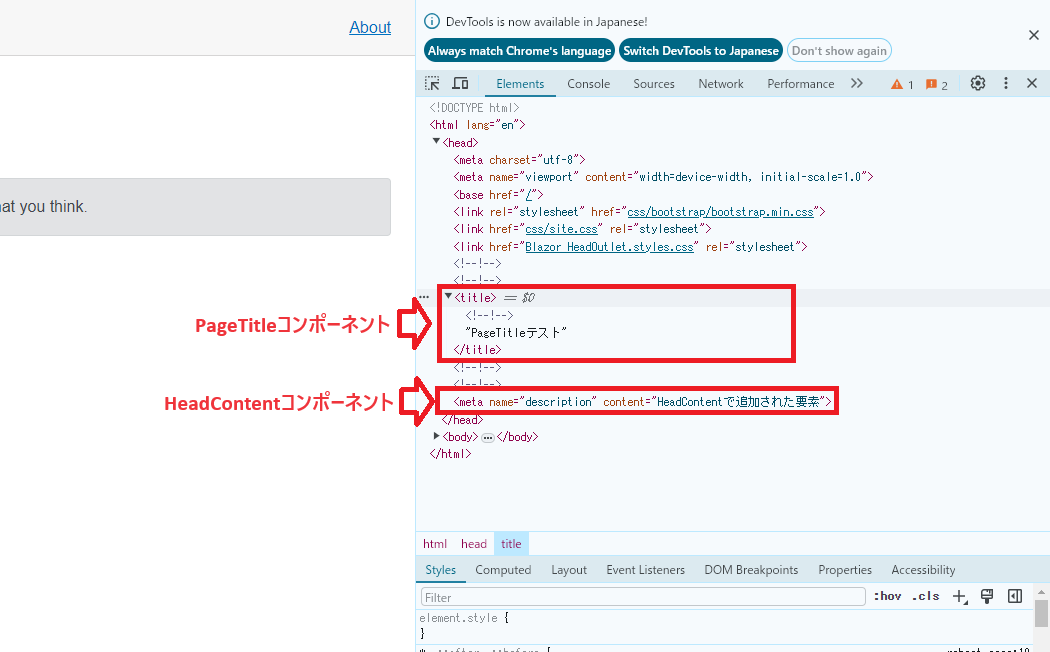Close the DevTools panel
1050x652 pixels.
point(1032,83)
